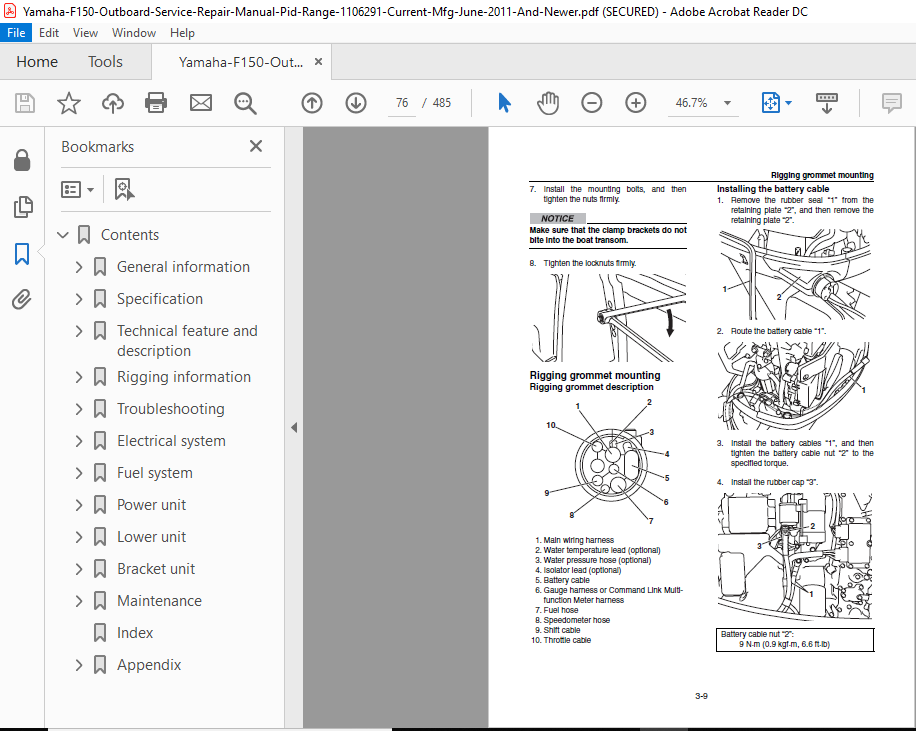Open Maintenance bookmark link

[159, 601]
